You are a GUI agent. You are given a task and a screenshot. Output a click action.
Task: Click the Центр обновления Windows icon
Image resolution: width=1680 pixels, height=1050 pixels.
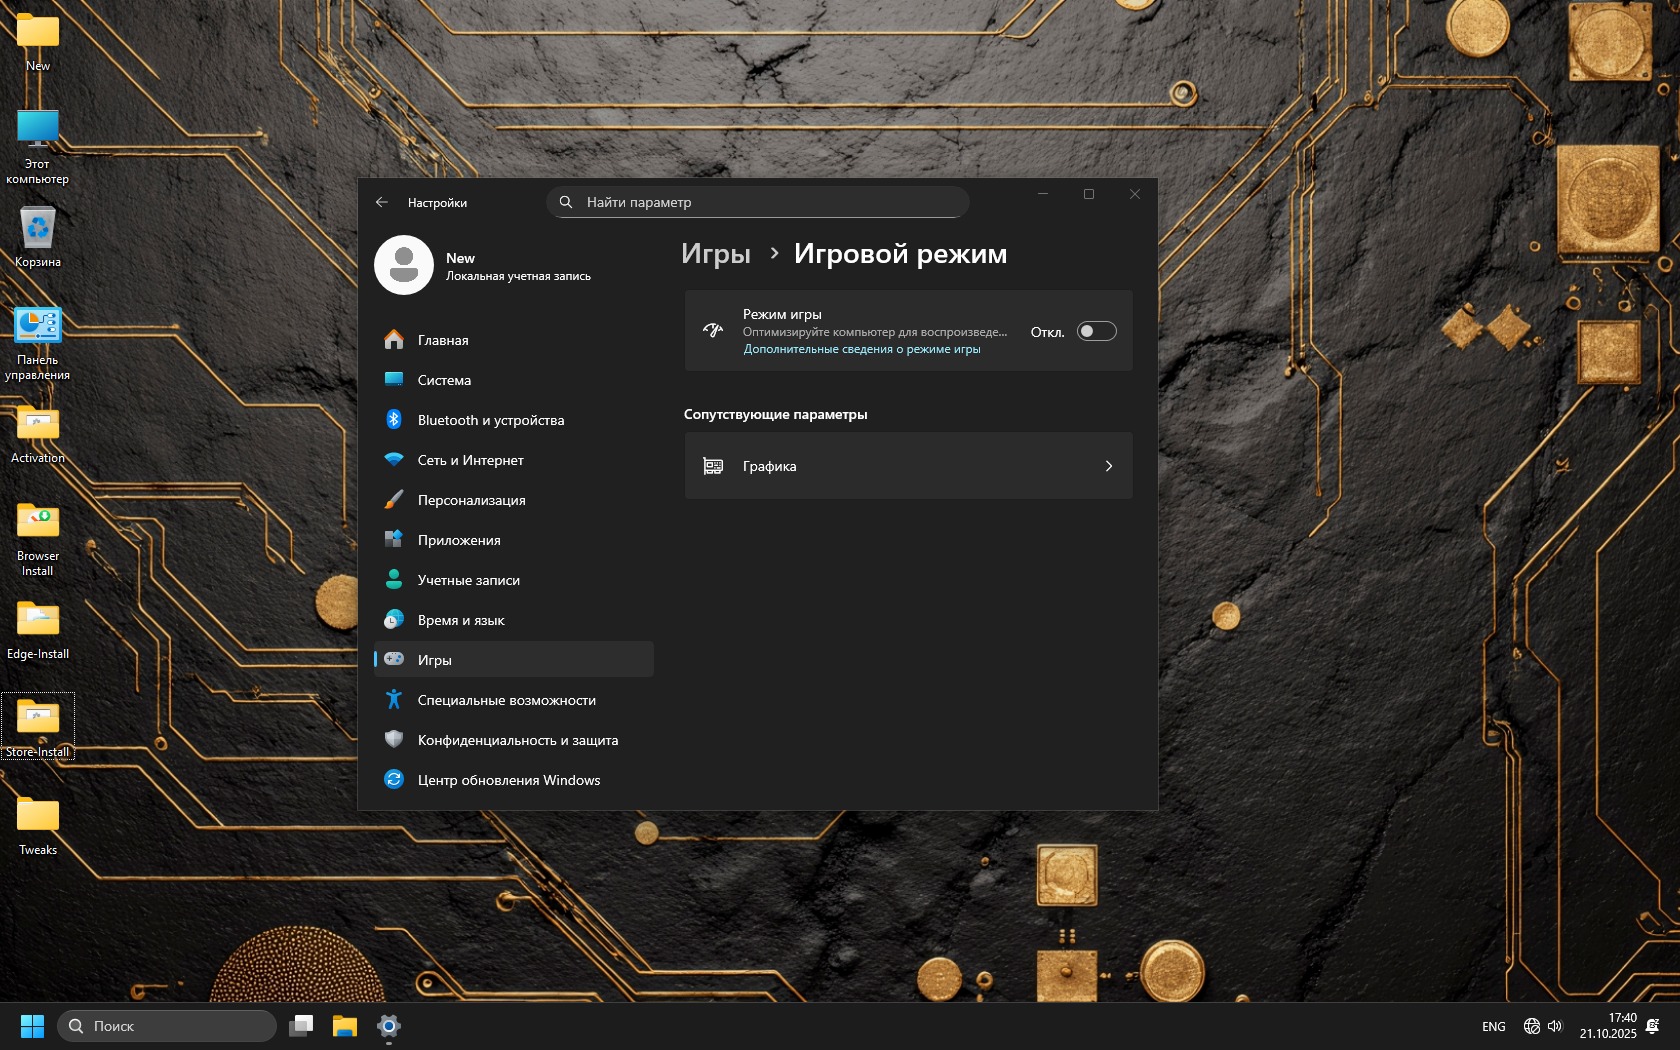(x=394, y=780)
